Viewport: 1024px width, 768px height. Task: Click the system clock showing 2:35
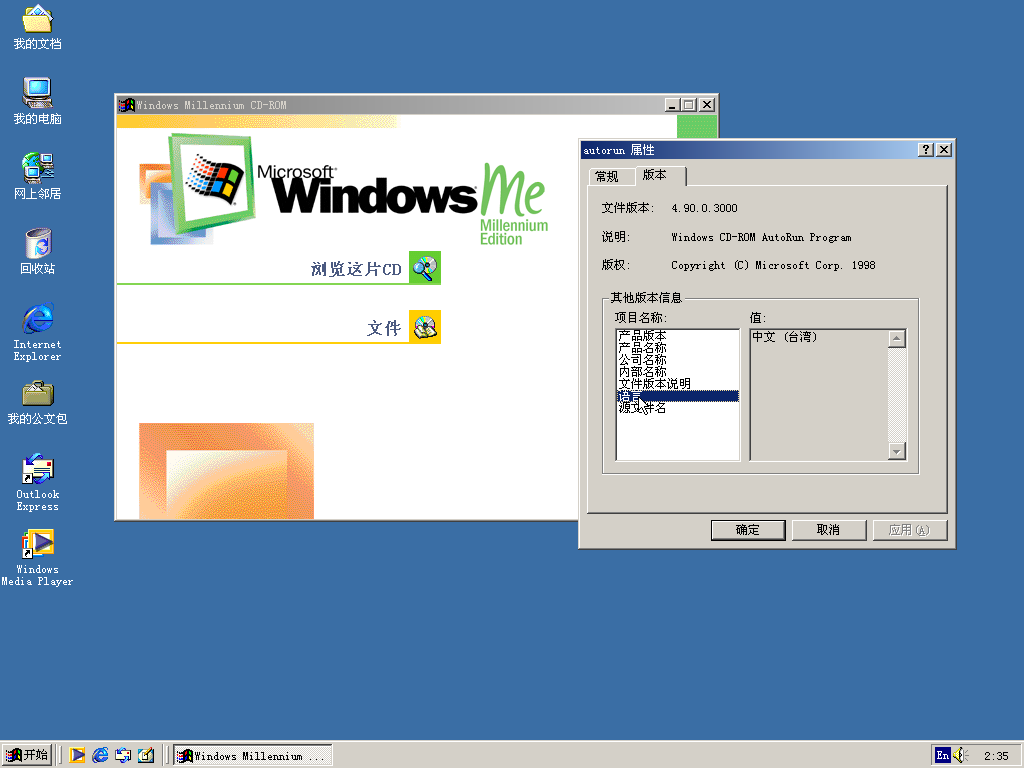click(997, 756)
